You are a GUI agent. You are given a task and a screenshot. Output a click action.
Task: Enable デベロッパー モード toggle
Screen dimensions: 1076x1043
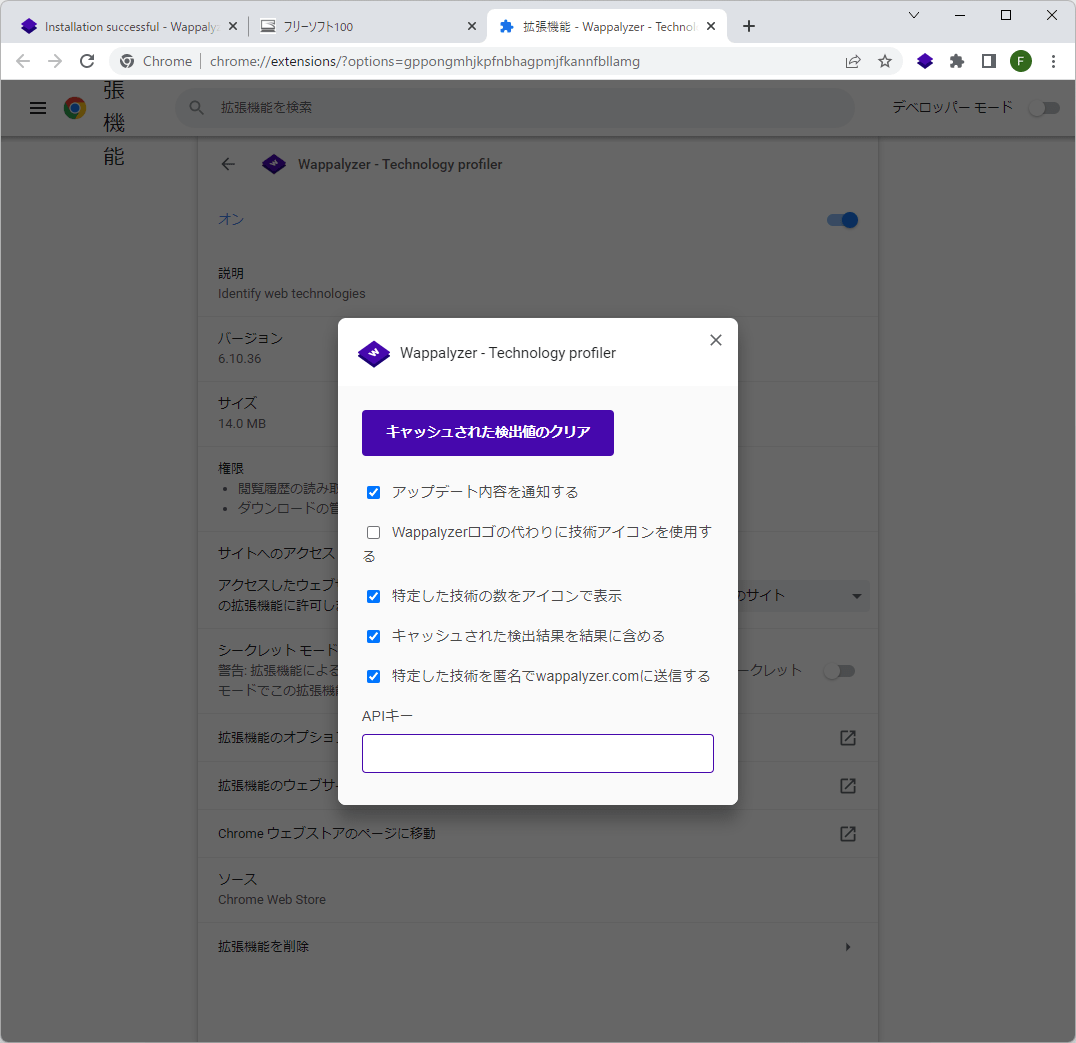(1044, 108)
